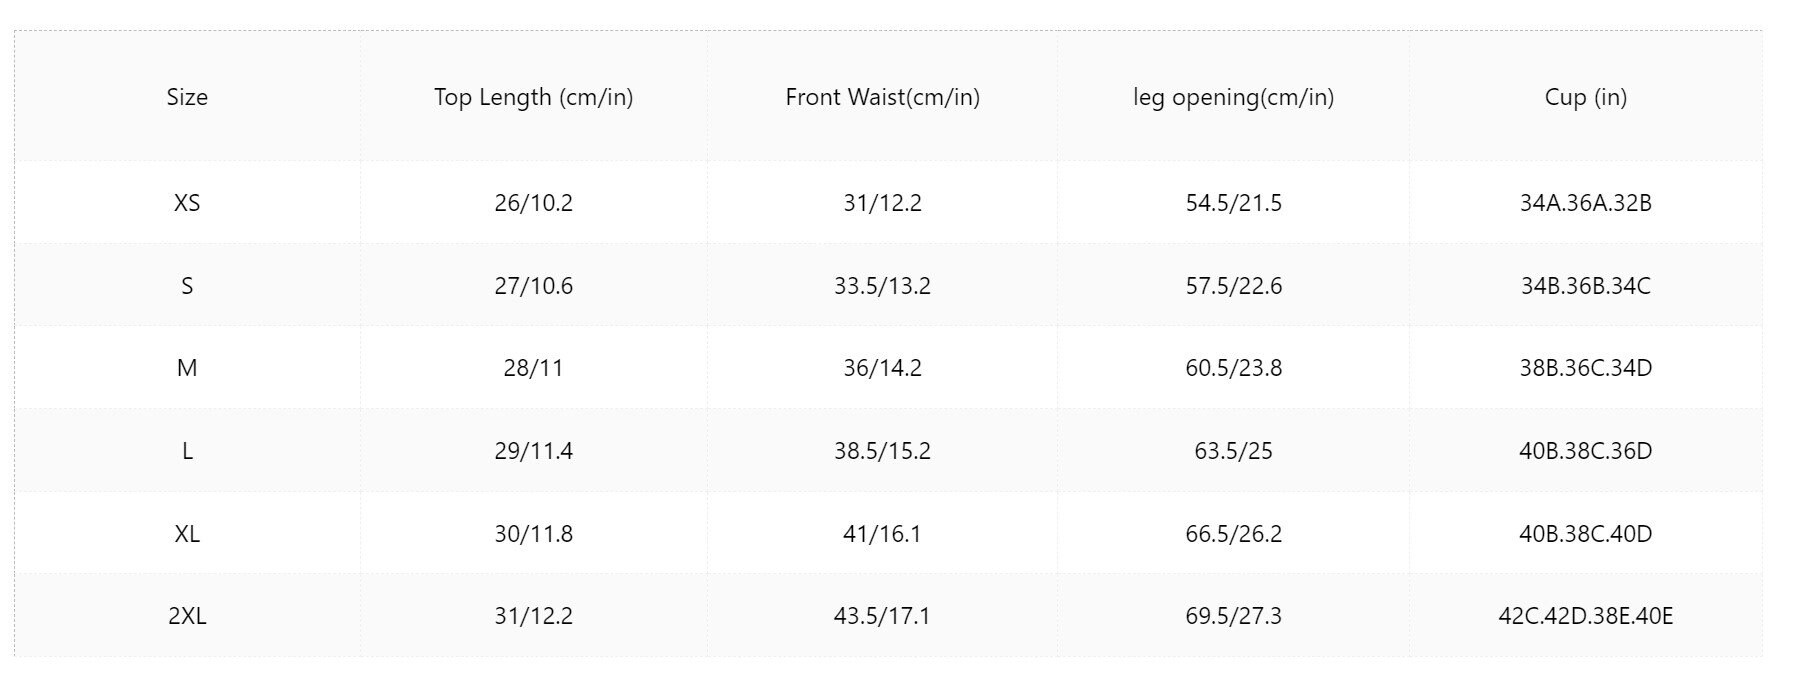1806x685 pixels.
Task: Click the cup value 34A.36A.32B
Action: (1585, 203)
